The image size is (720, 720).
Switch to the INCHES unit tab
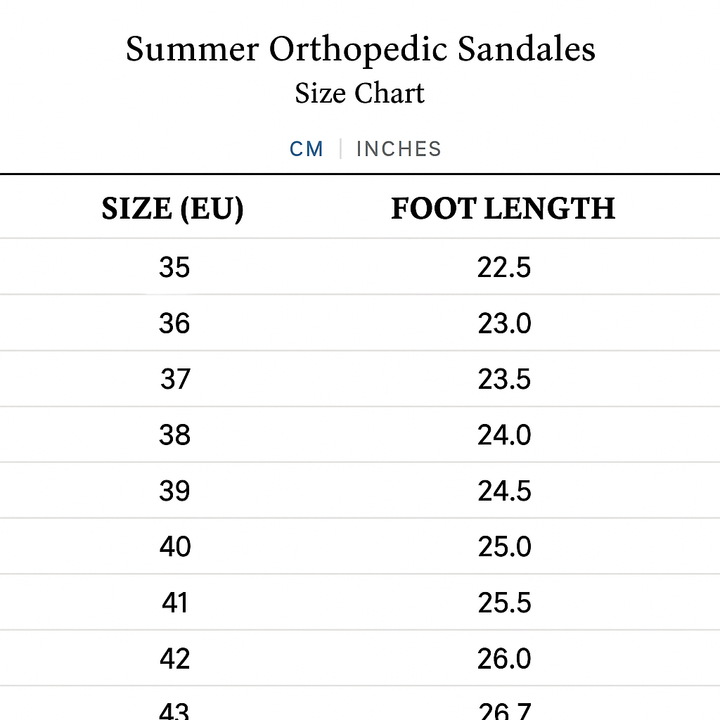click(398, 149)
